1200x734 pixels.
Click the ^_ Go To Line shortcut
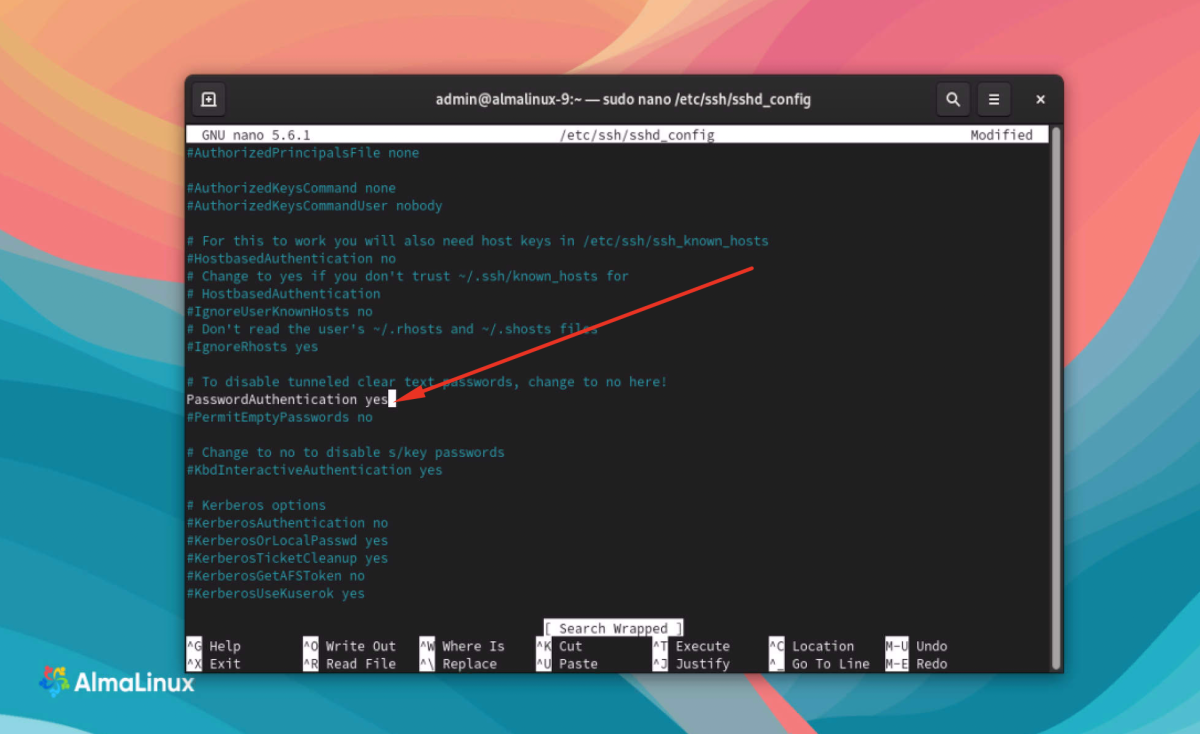(819, 664)
